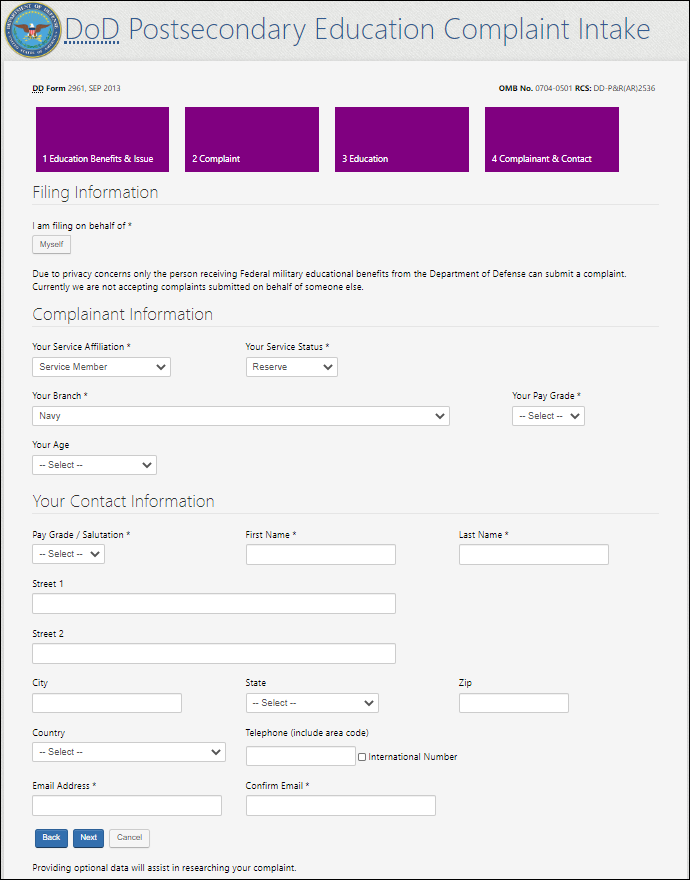The image size is (690, 880).
Task: Open the Country dropdown
Action: 129,752
